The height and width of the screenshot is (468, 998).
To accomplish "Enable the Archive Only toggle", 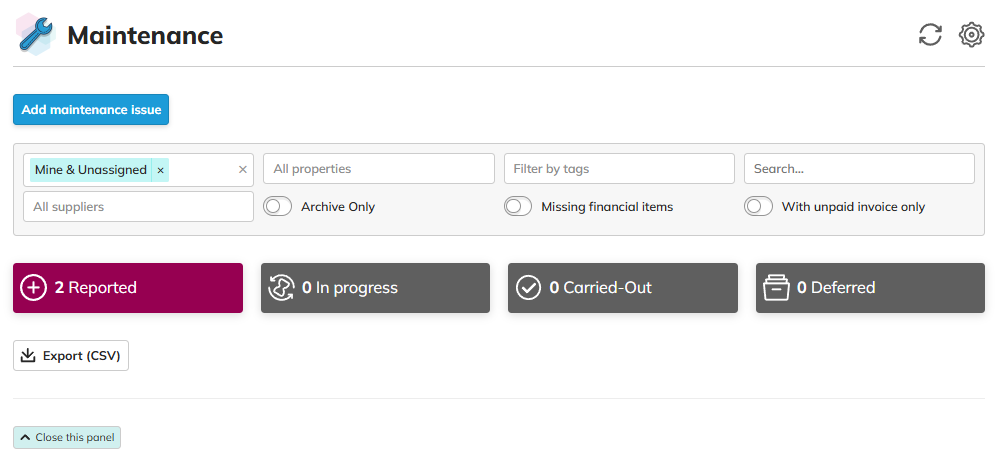I will pos(277,207).
